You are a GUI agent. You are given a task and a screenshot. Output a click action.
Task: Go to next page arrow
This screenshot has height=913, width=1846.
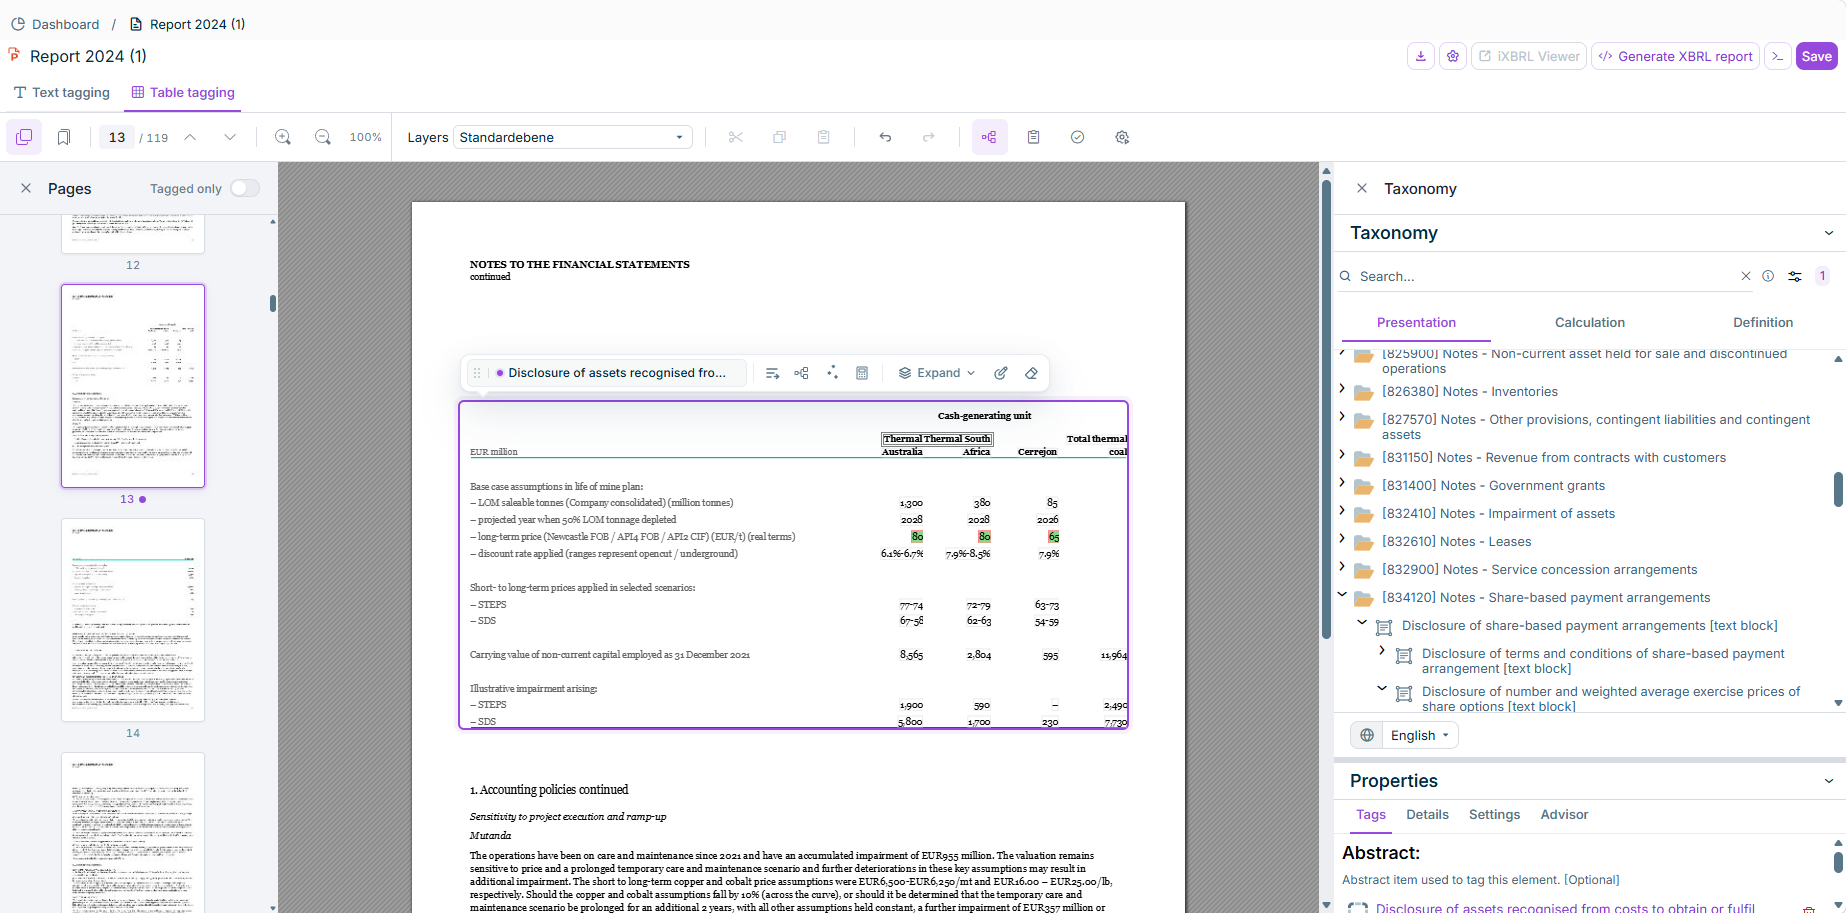click(230, 137)
